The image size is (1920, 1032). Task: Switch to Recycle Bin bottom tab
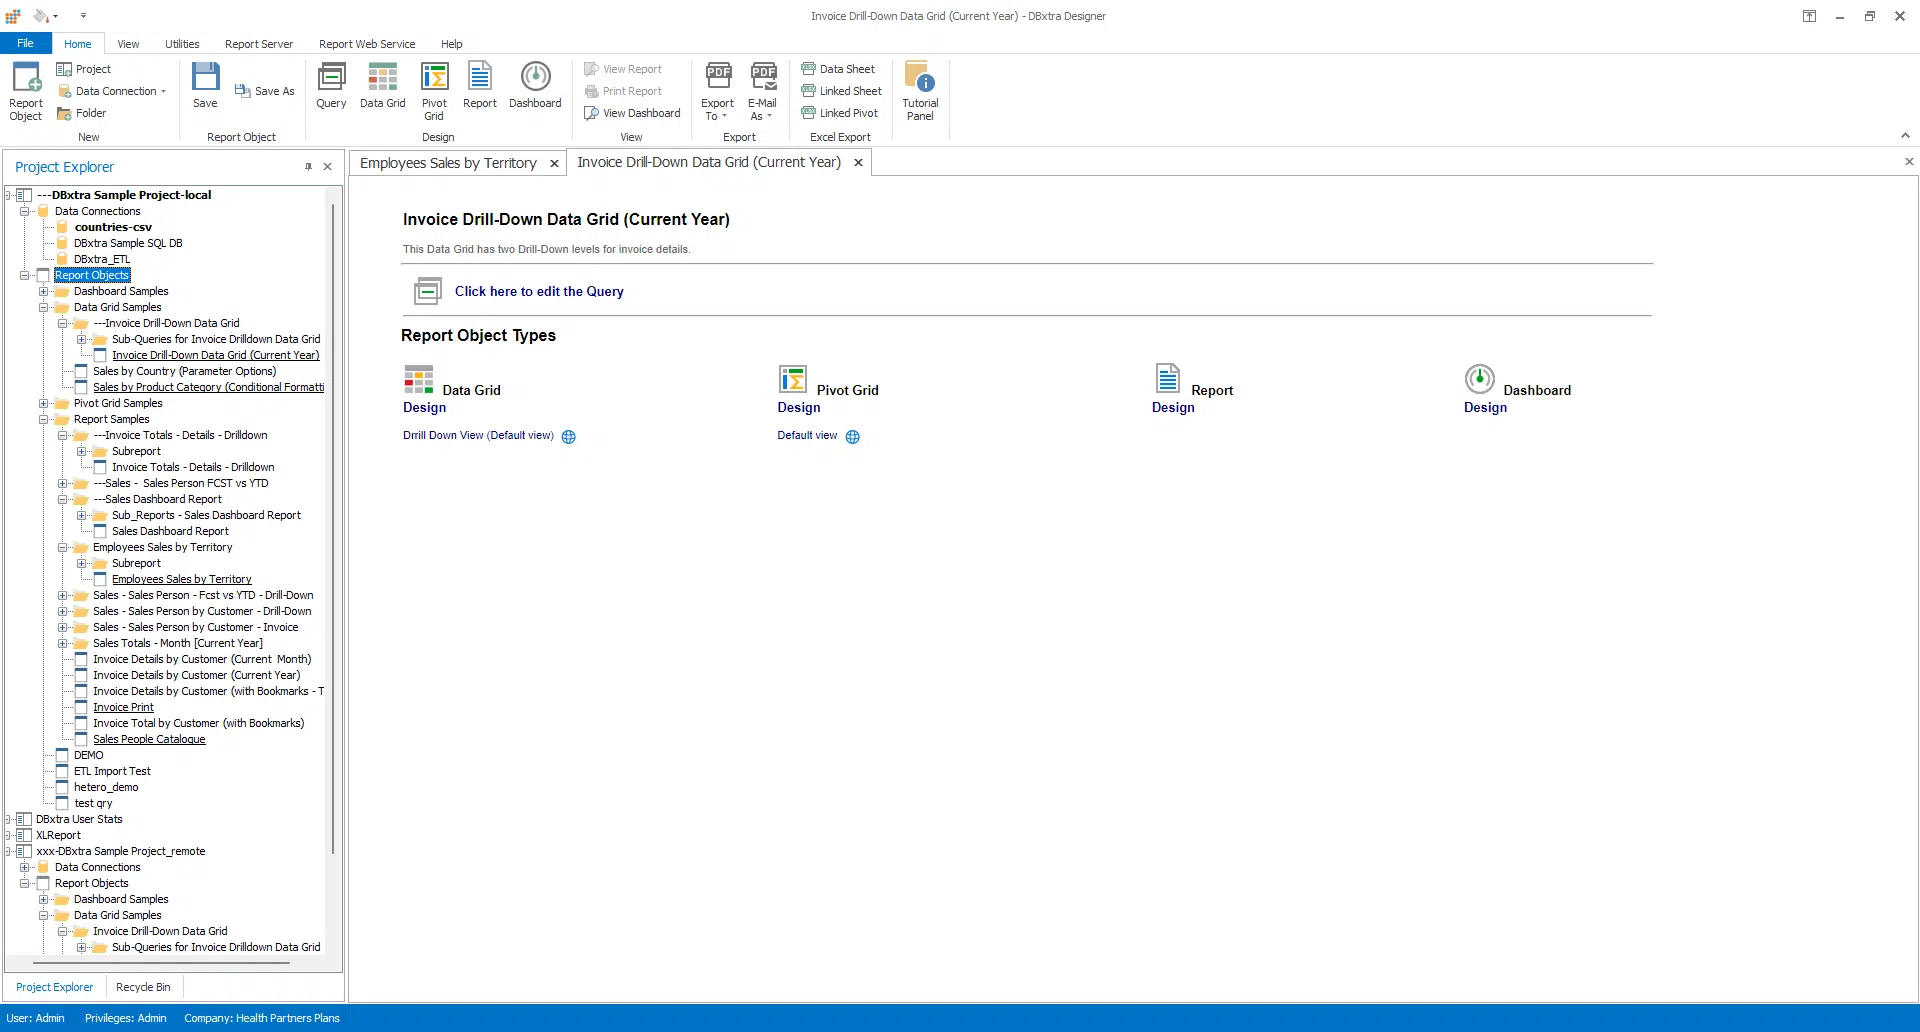[x=143, y=987]
